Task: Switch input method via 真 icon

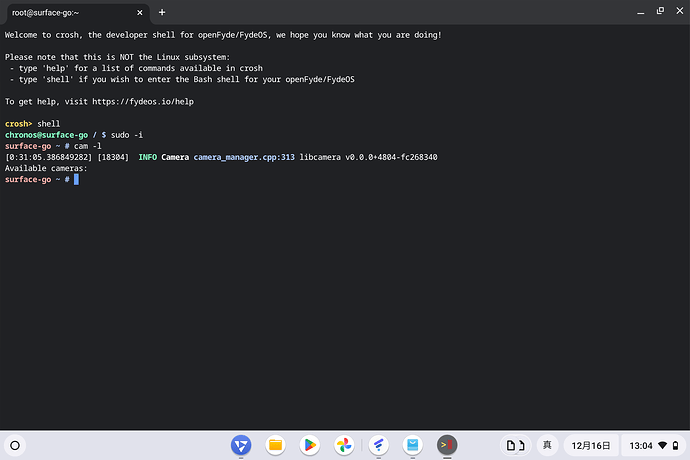Action: click(547, 445)
